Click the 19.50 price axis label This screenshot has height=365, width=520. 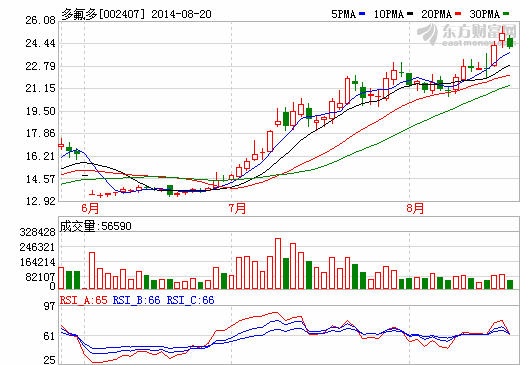(x=40, y=111)
